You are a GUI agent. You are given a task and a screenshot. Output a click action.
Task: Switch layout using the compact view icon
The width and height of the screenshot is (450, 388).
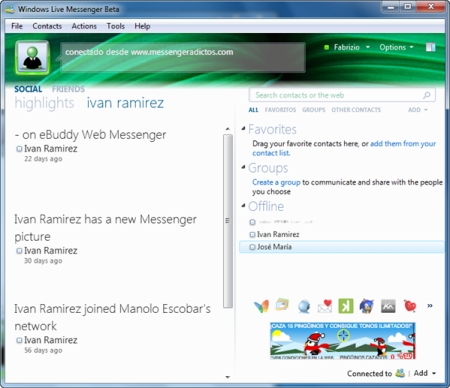coord(430,47)
